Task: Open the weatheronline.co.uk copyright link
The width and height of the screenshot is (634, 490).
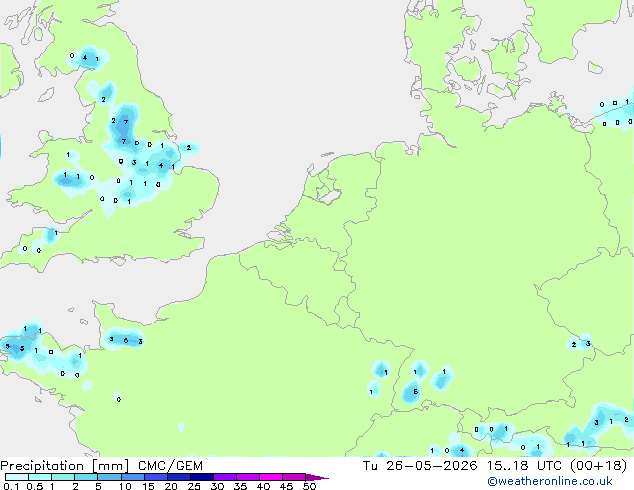Action: 550,481
